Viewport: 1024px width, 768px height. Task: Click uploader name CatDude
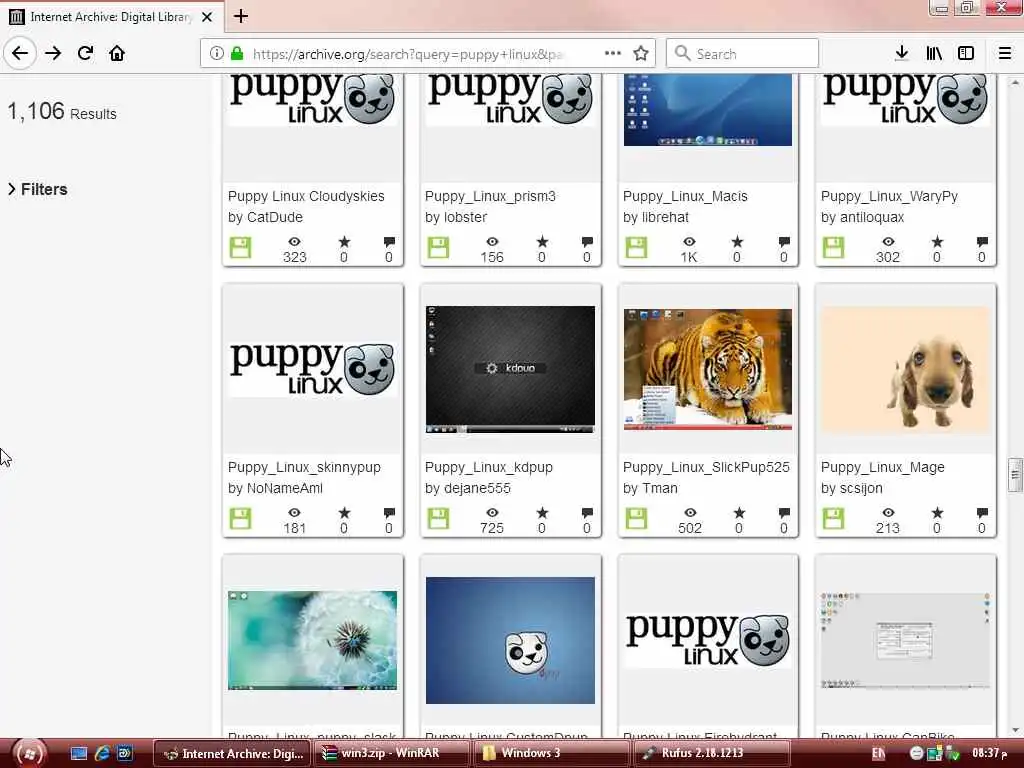click(x=275, y=217)
